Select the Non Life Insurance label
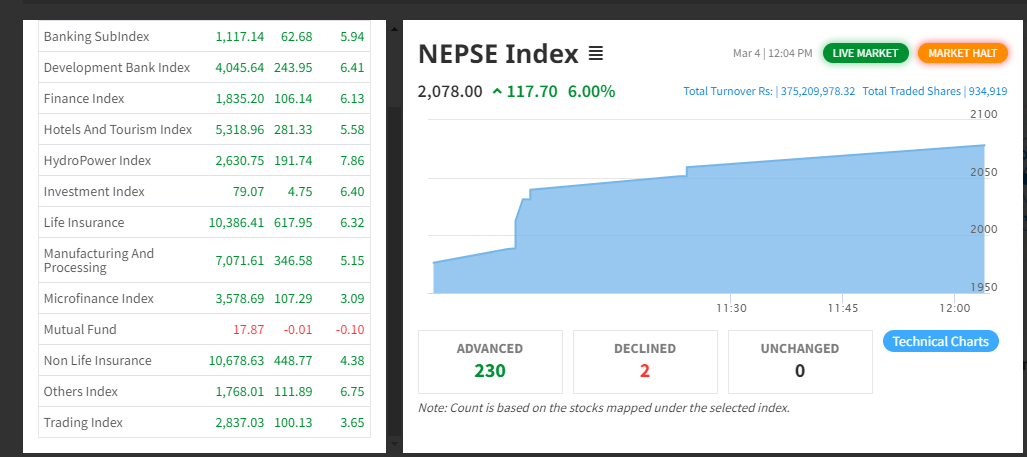The height and width of the screenshot is (457, 1027). [x=98, y=361]
